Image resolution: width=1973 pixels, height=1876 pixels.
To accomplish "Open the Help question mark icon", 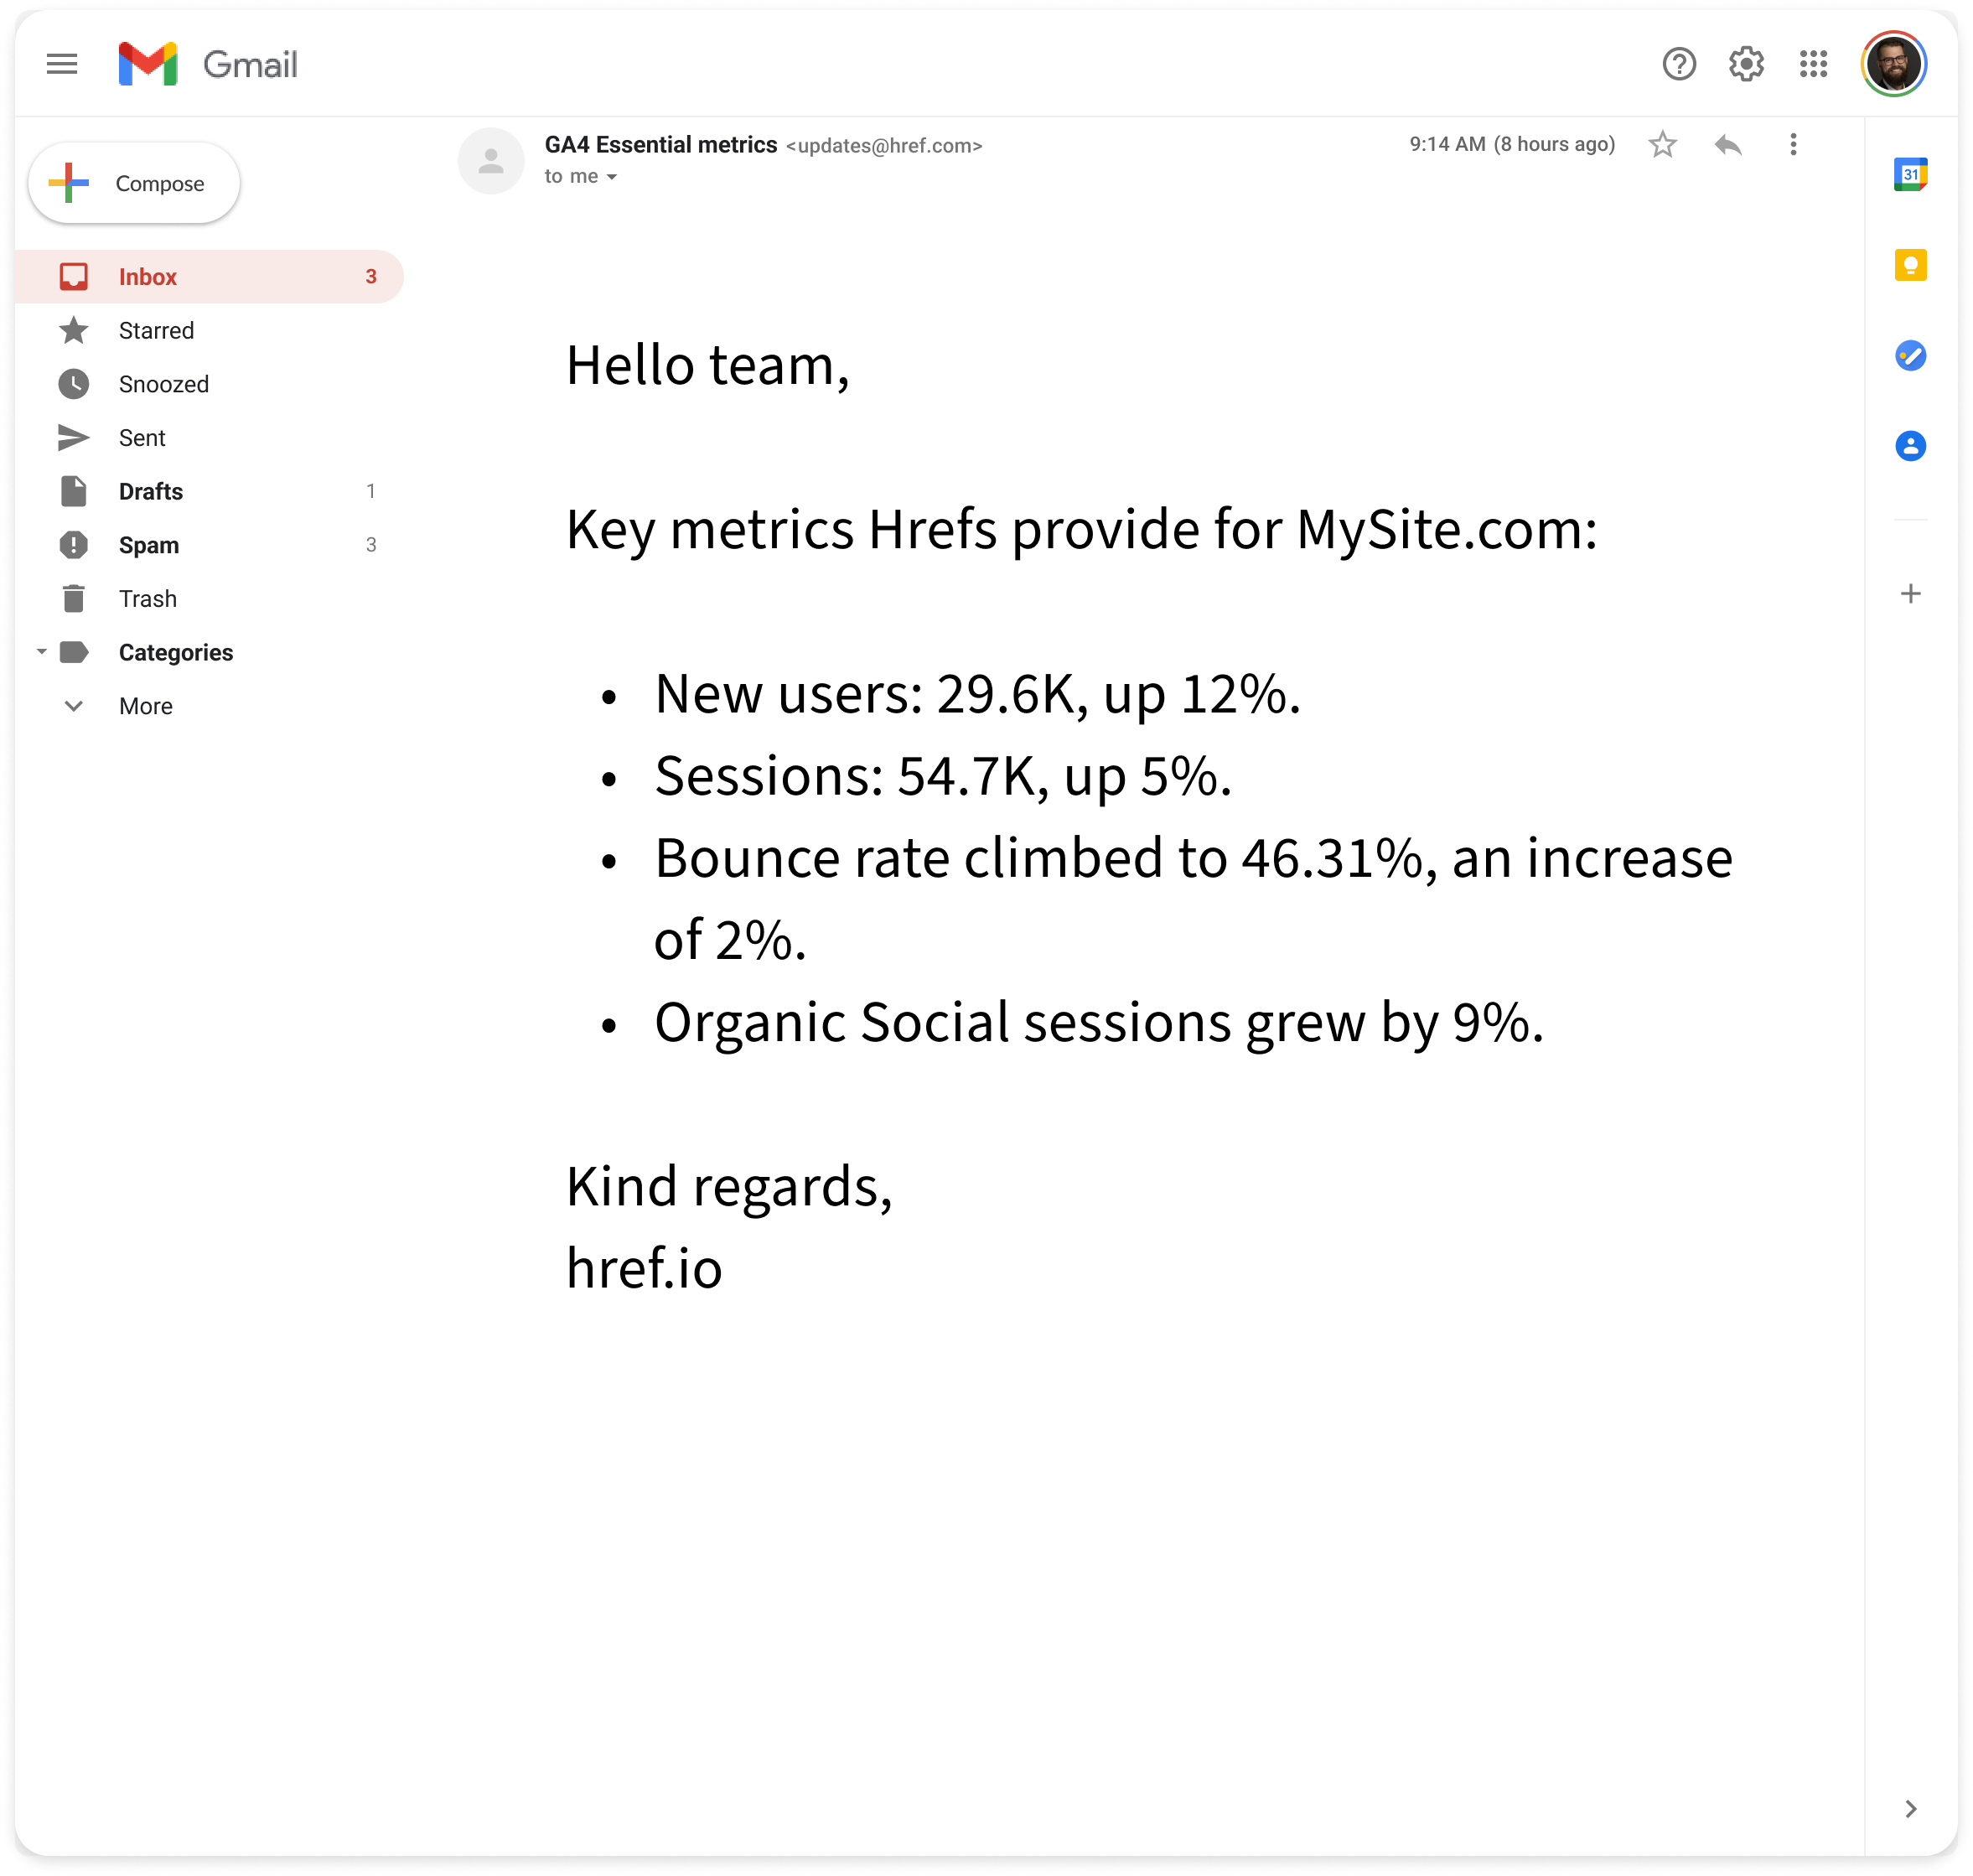I will click(1679, 64).
